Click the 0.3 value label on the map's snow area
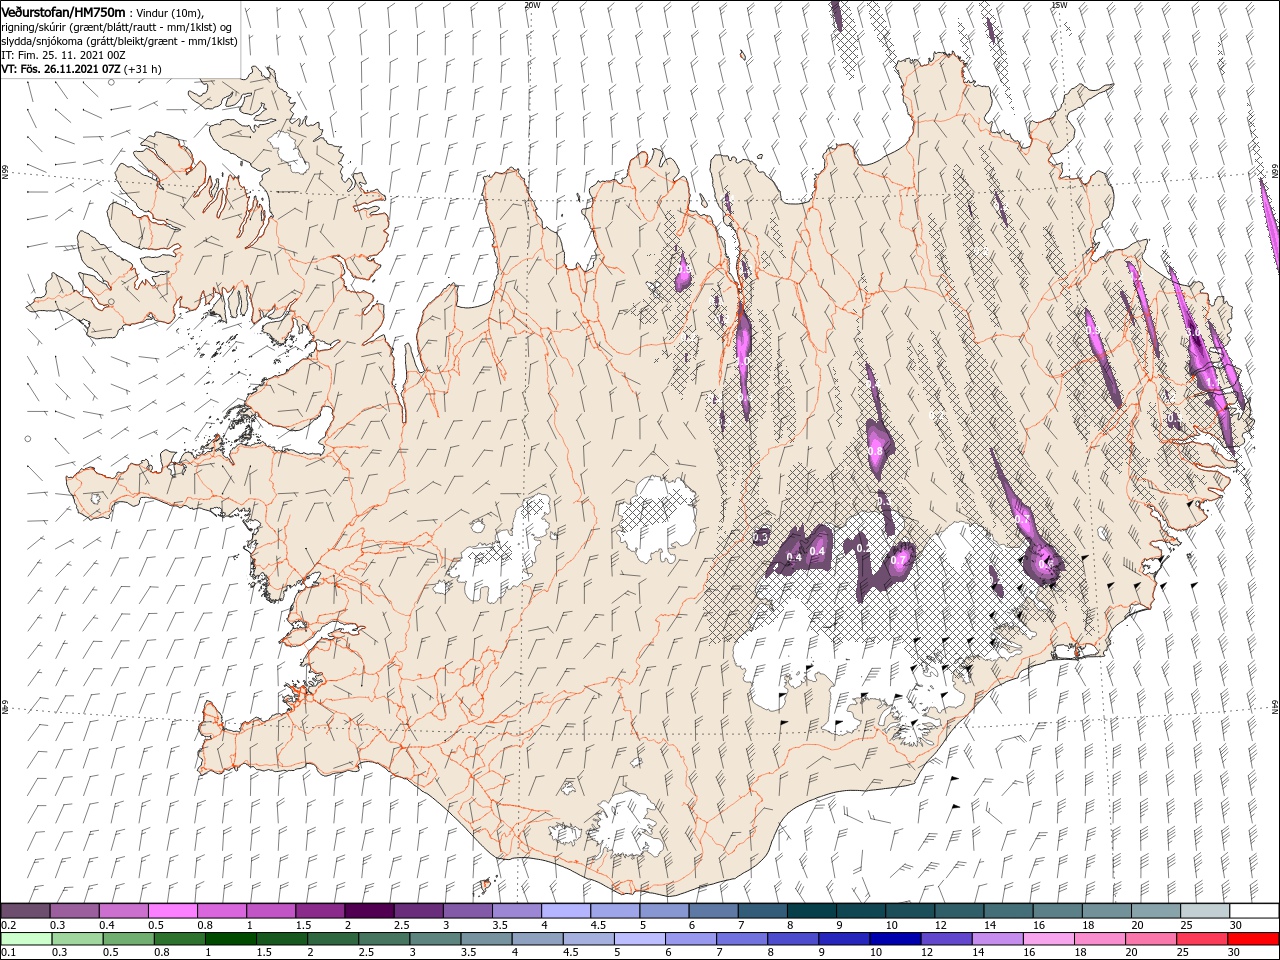This screenshot has height=960, width=1280. [759, 538]
